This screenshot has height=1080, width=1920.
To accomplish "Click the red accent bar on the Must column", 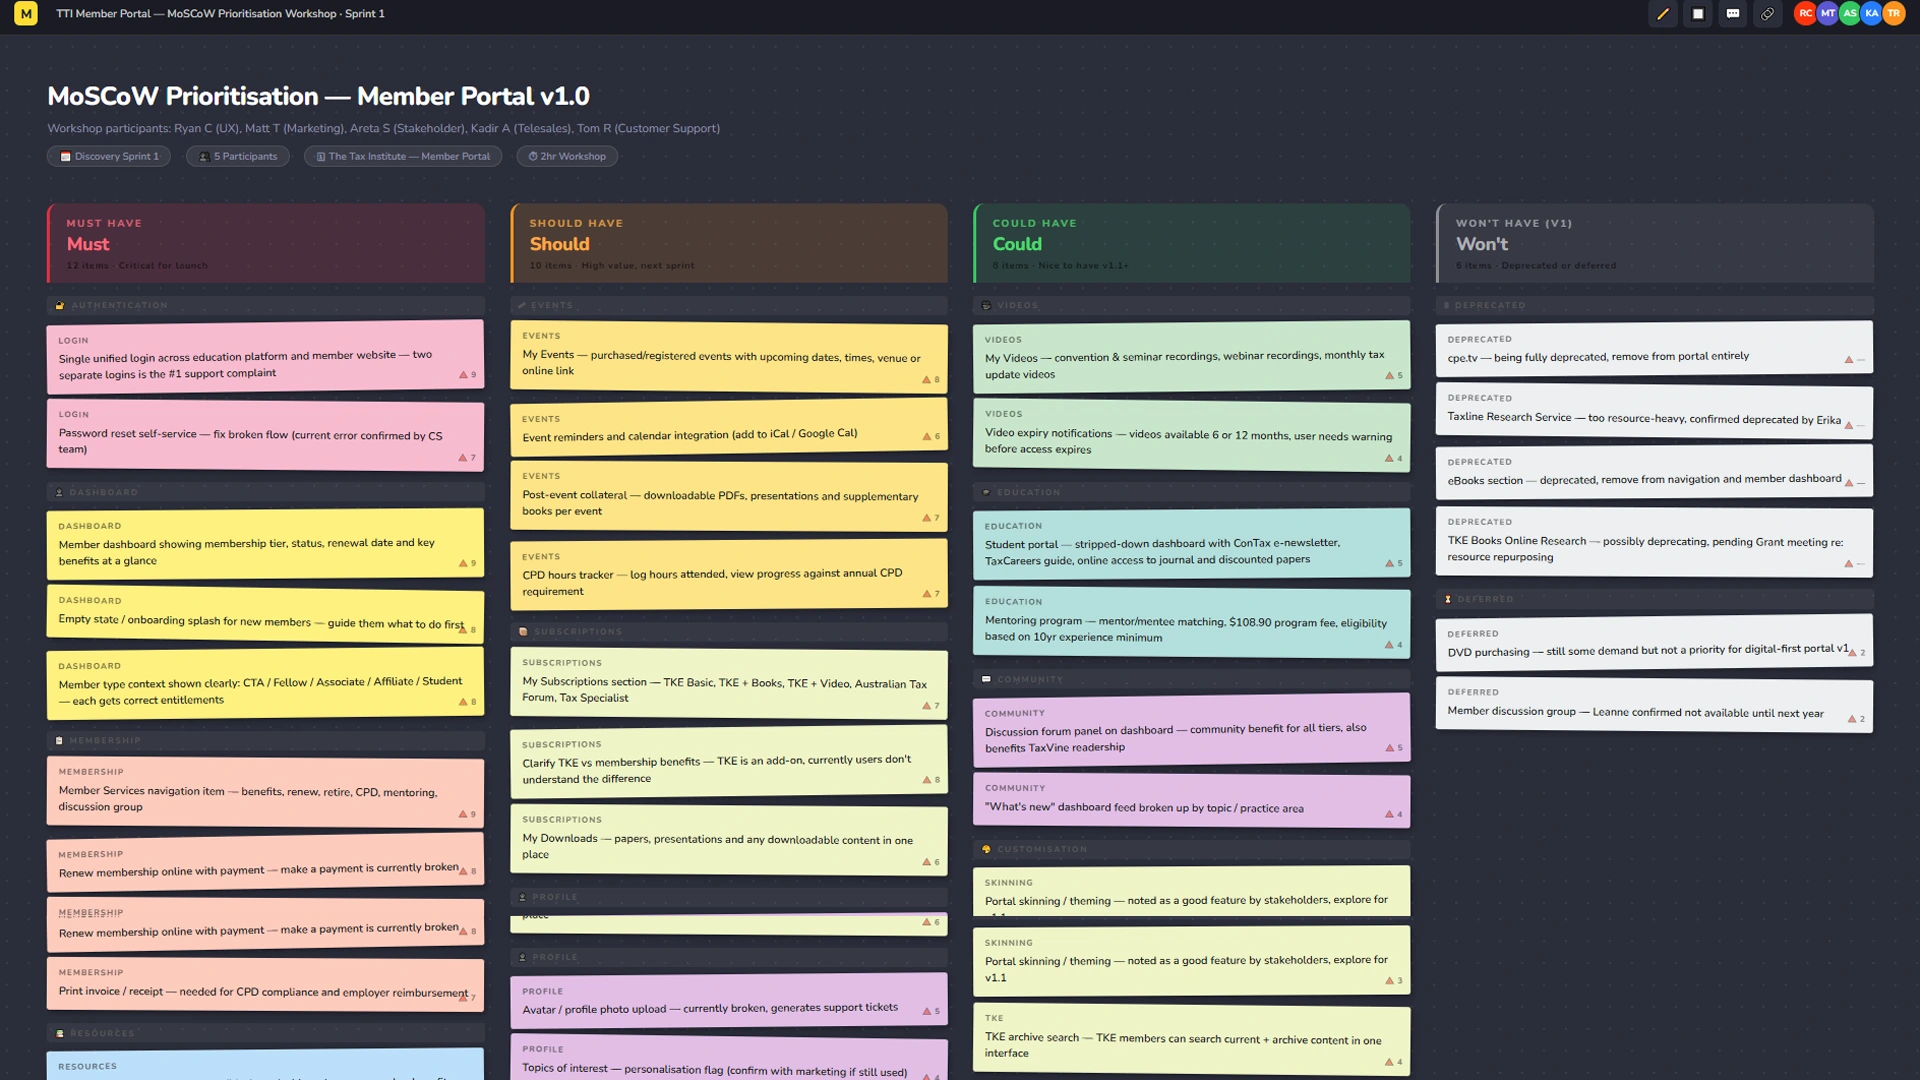I will [49, 243].
